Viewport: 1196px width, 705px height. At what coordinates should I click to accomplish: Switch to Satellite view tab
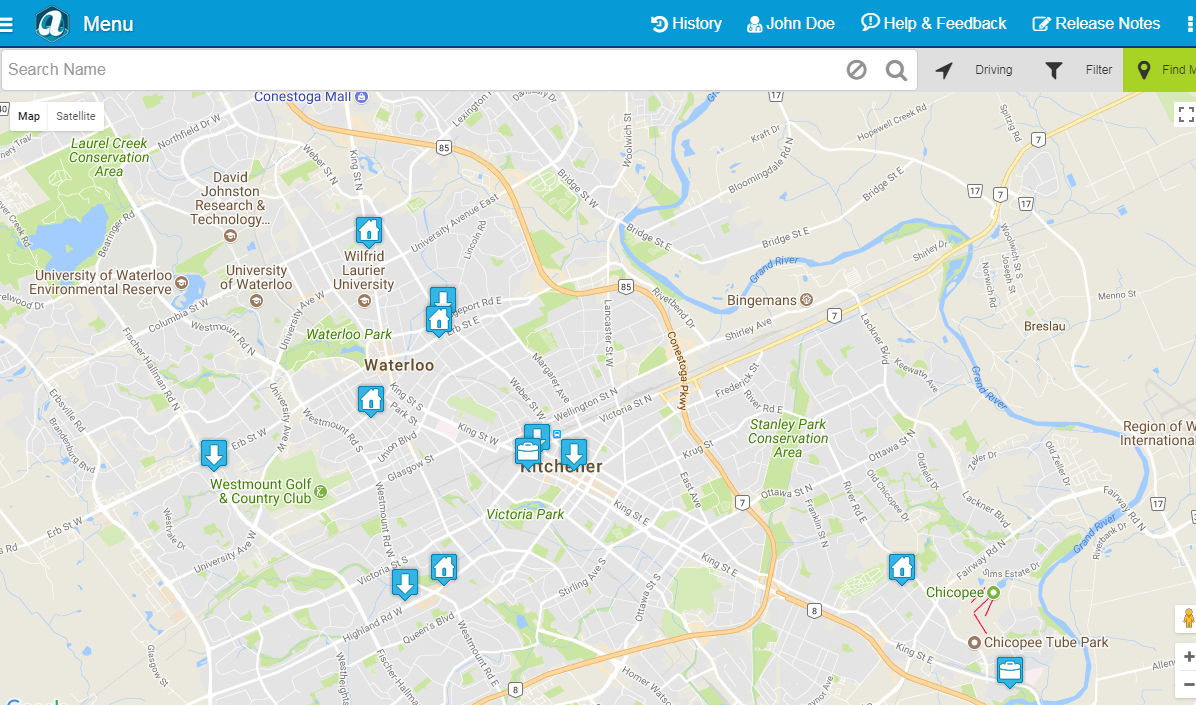[76, 116]
